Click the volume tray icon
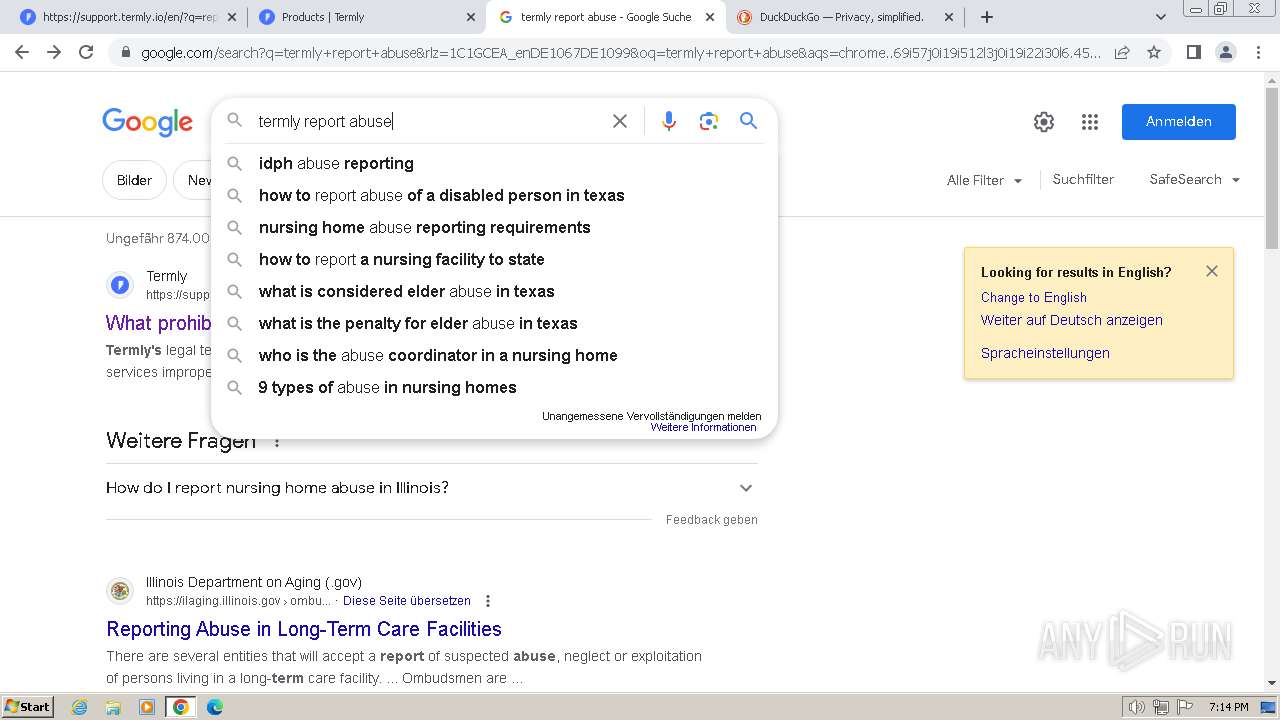The width and height of the screenshot is (1280, 720). pyautogui.click(x=1137, y=707)
